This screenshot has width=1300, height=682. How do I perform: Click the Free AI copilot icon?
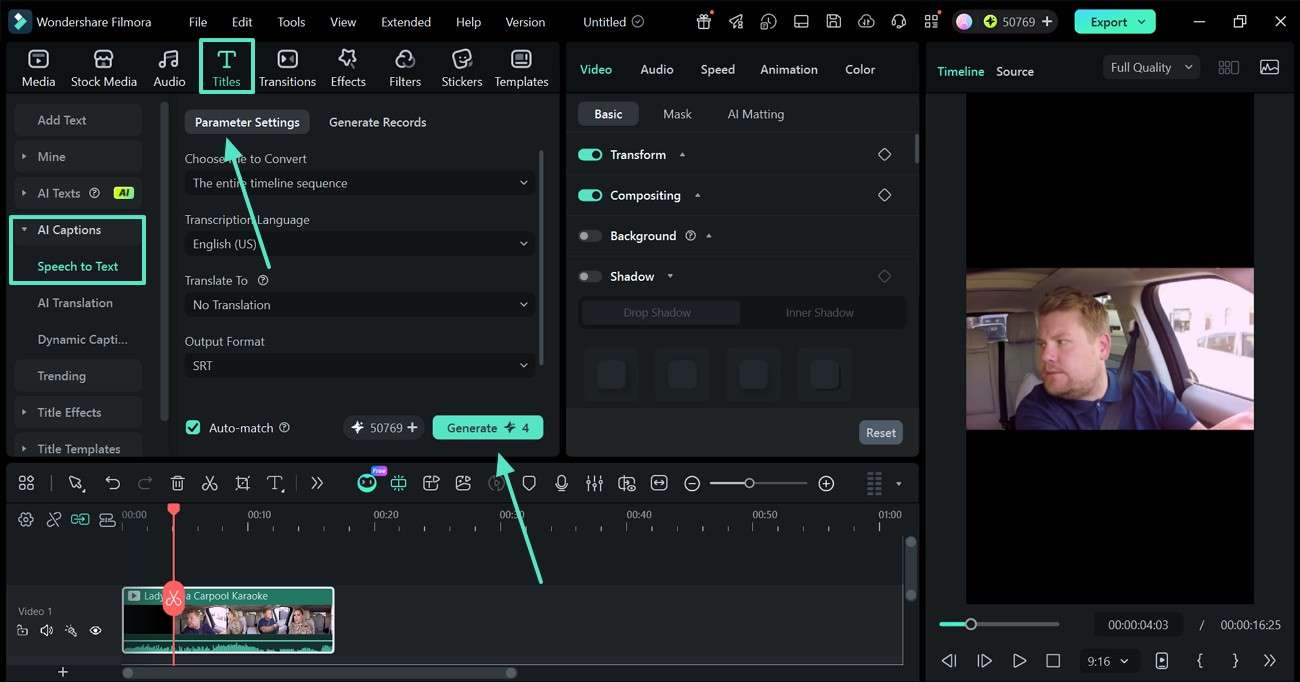point(367,482)
